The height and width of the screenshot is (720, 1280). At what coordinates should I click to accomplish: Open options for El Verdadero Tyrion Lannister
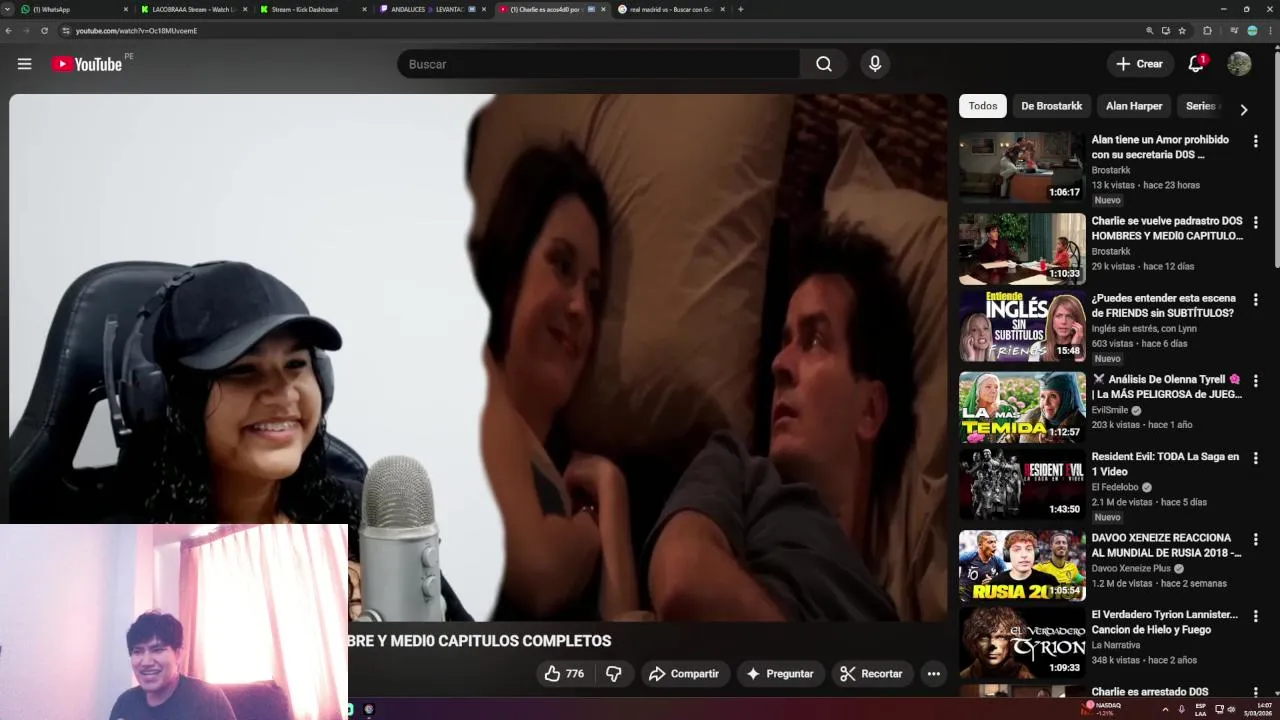point(1256,619)
